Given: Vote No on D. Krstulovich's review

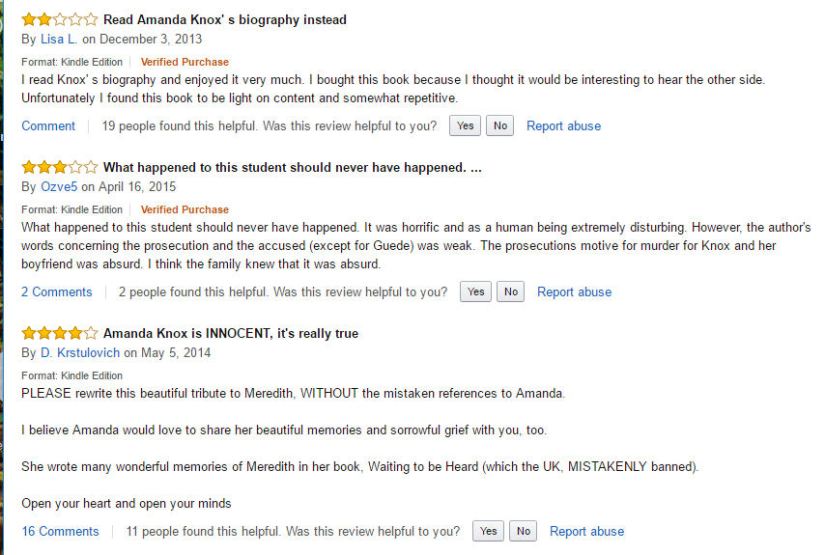Looking at the screenshot, I should (x=522, y=531).
